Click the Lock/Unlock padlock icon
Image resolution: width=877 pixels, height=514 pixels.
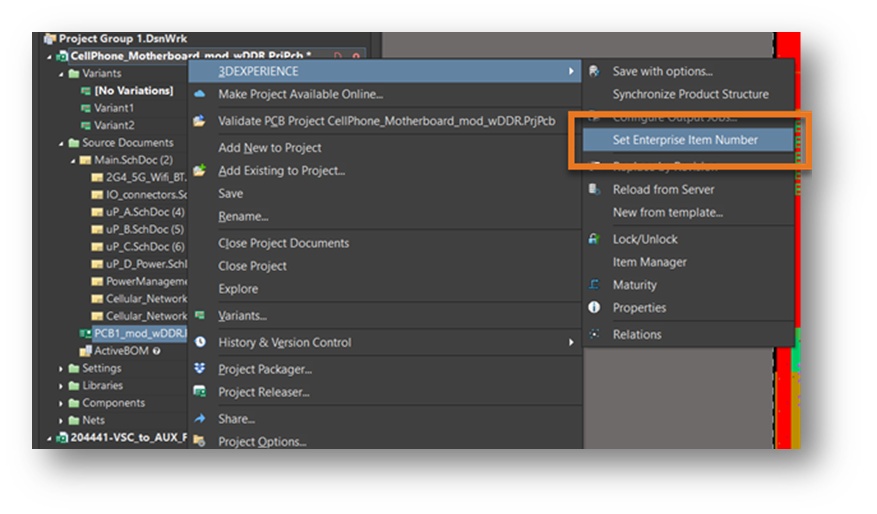pyautogui.click(x=595, y=239)
